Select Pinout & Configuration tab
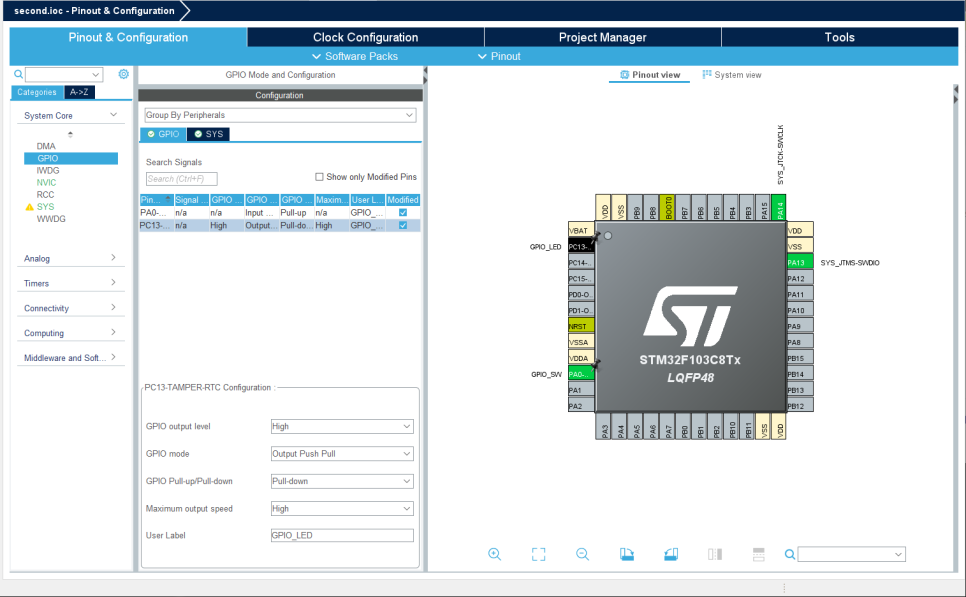Screen dimensions: 966x597 pos(128,37)
